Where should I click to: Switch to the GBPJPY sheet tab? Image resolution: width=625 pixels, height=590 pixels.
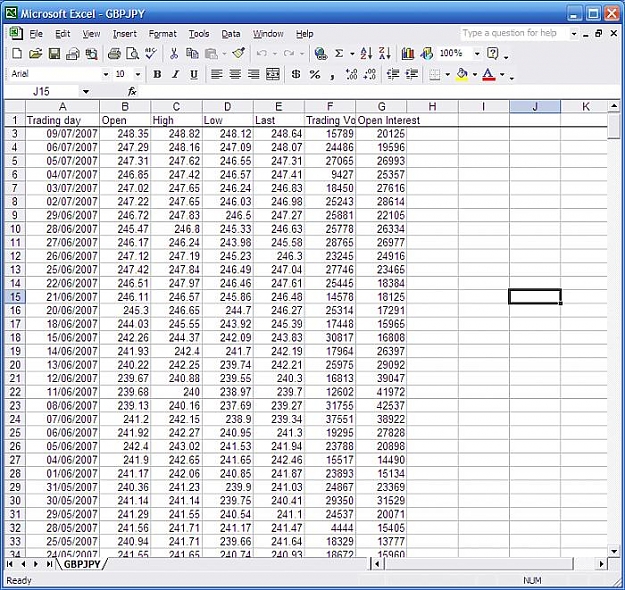point(82,564)
